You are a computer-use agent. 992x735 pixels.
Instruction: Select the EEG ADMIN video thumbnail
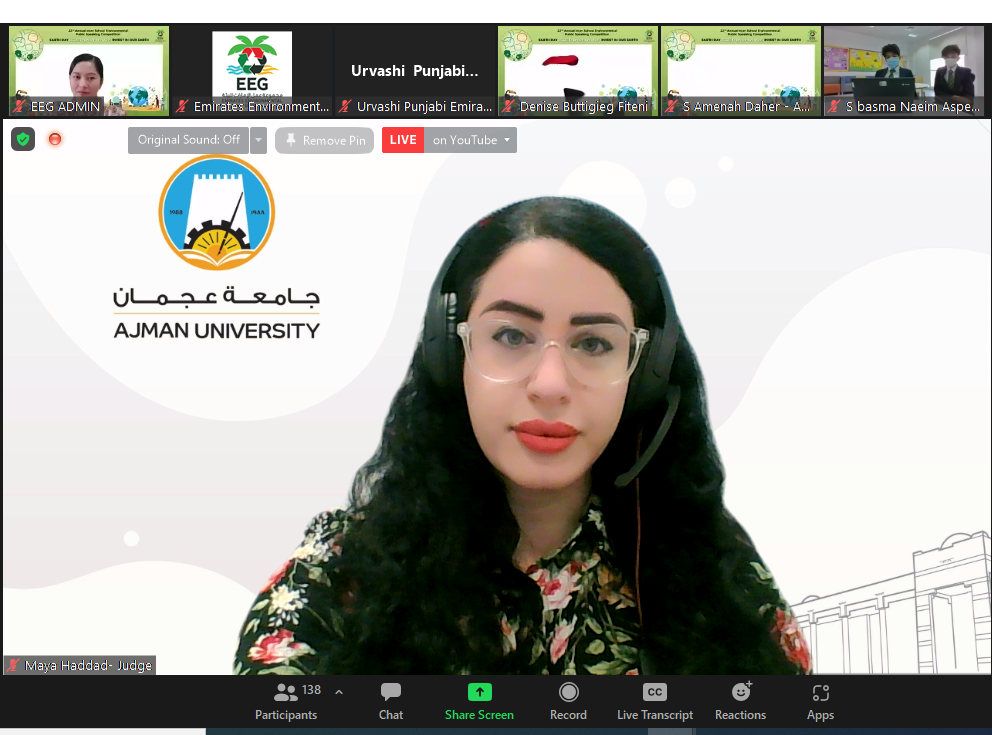88,70
